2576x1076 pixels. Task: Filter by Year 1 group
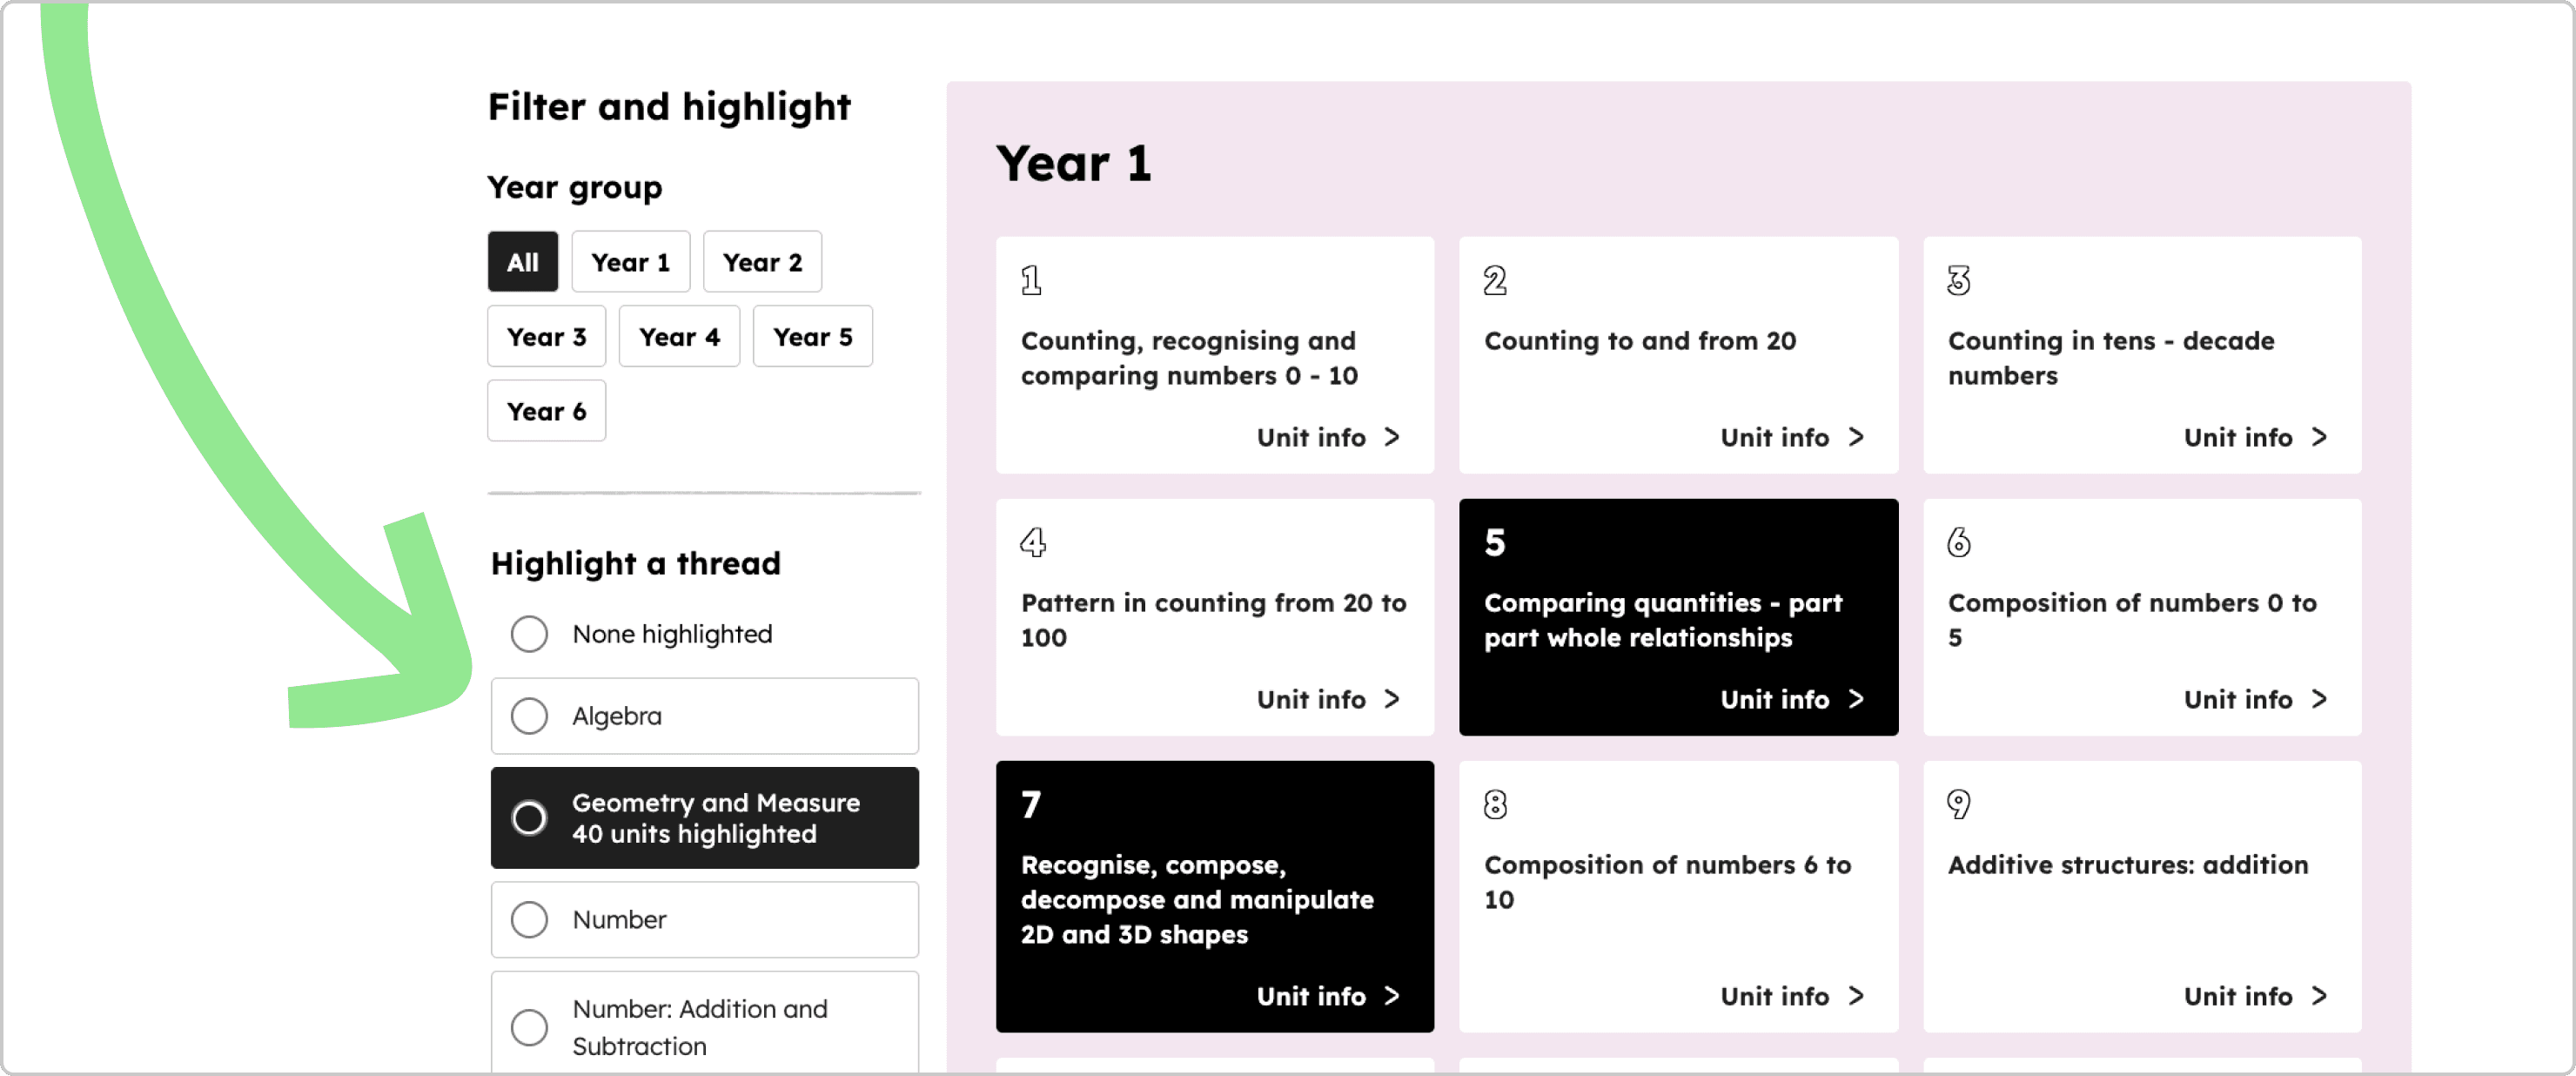[630, 262]
